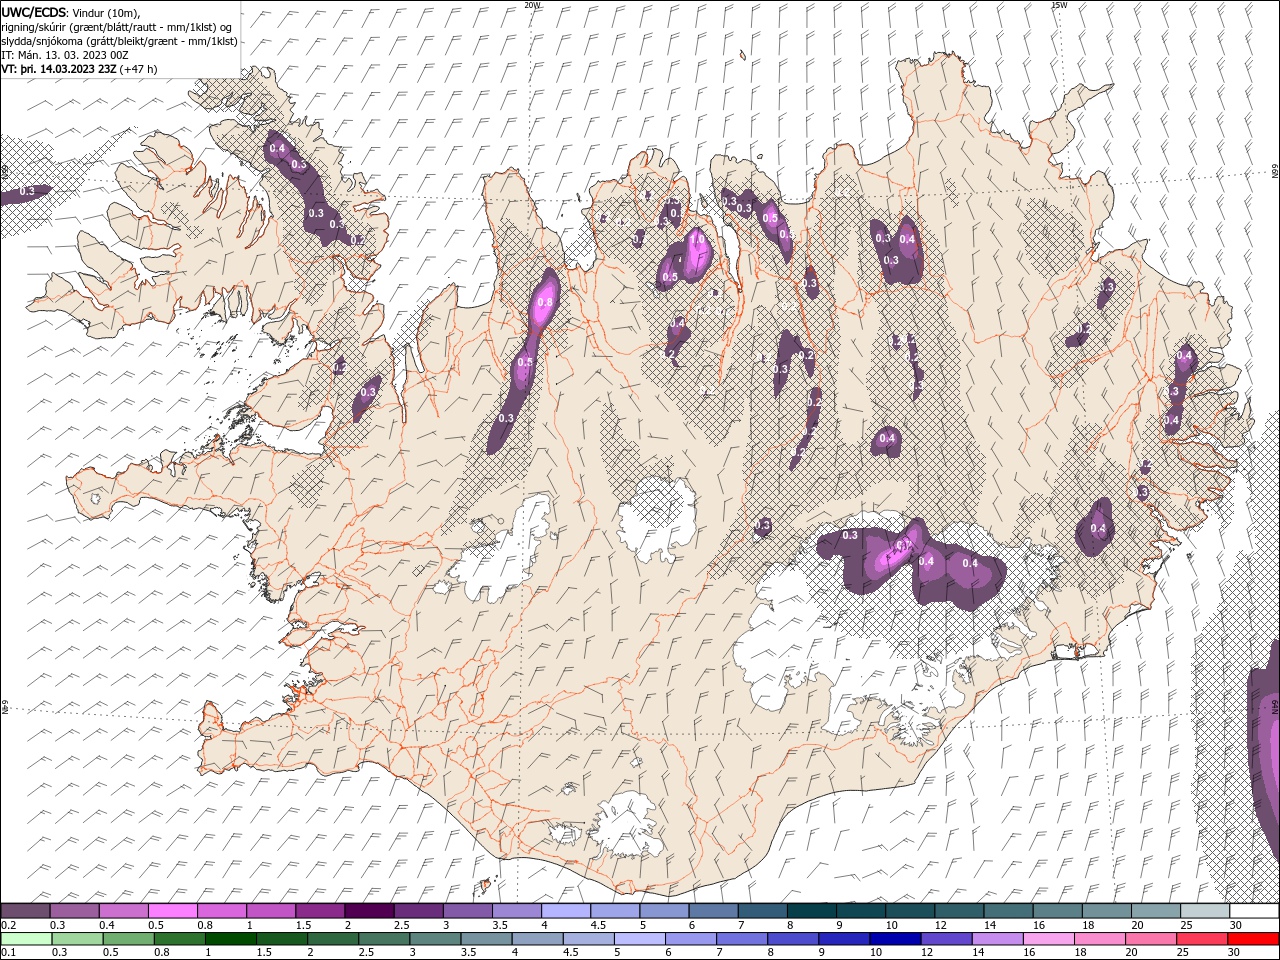Choose the deep blue lower swatch starting at 10
1280x960 pixels.
coord(895,939)
